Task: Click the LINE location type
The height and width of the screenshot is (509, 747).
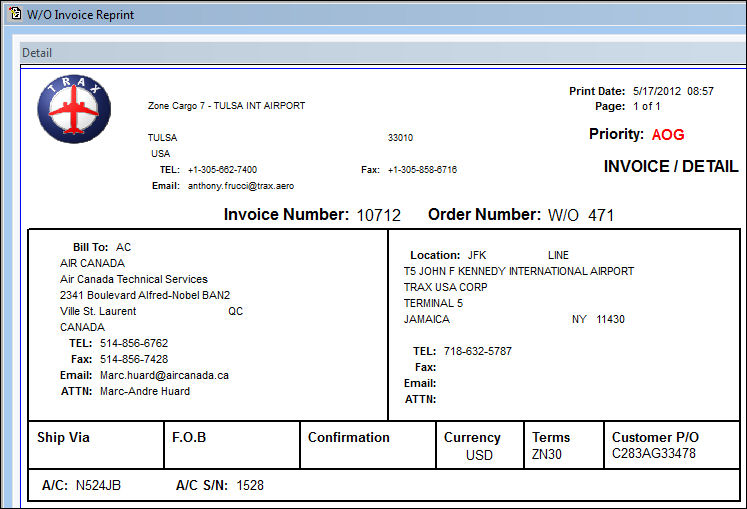Action: tap(558, 255)
